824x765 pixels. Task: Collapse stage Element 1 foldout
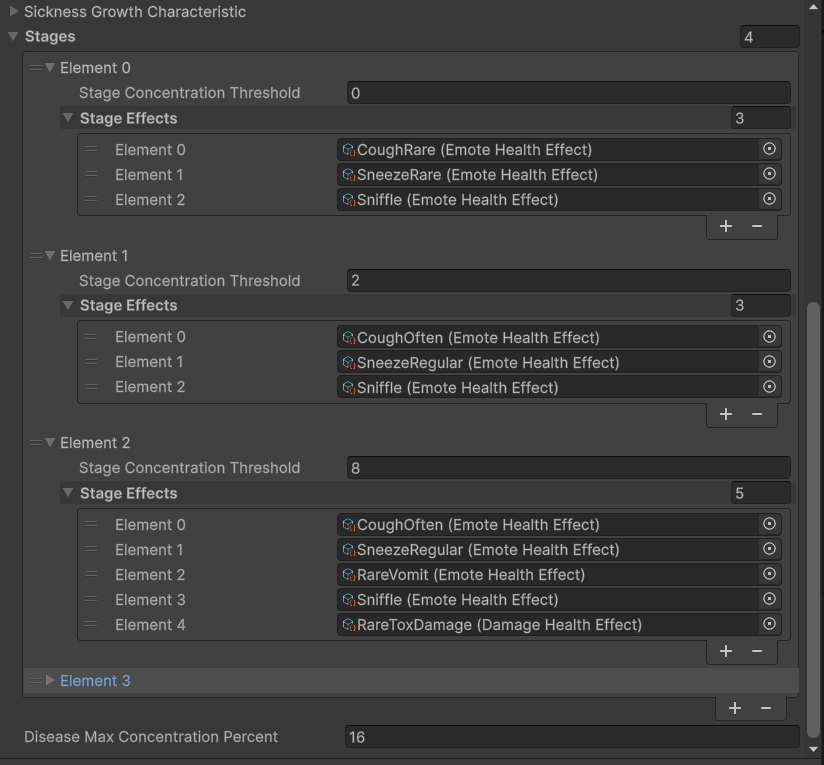point(50,255)
